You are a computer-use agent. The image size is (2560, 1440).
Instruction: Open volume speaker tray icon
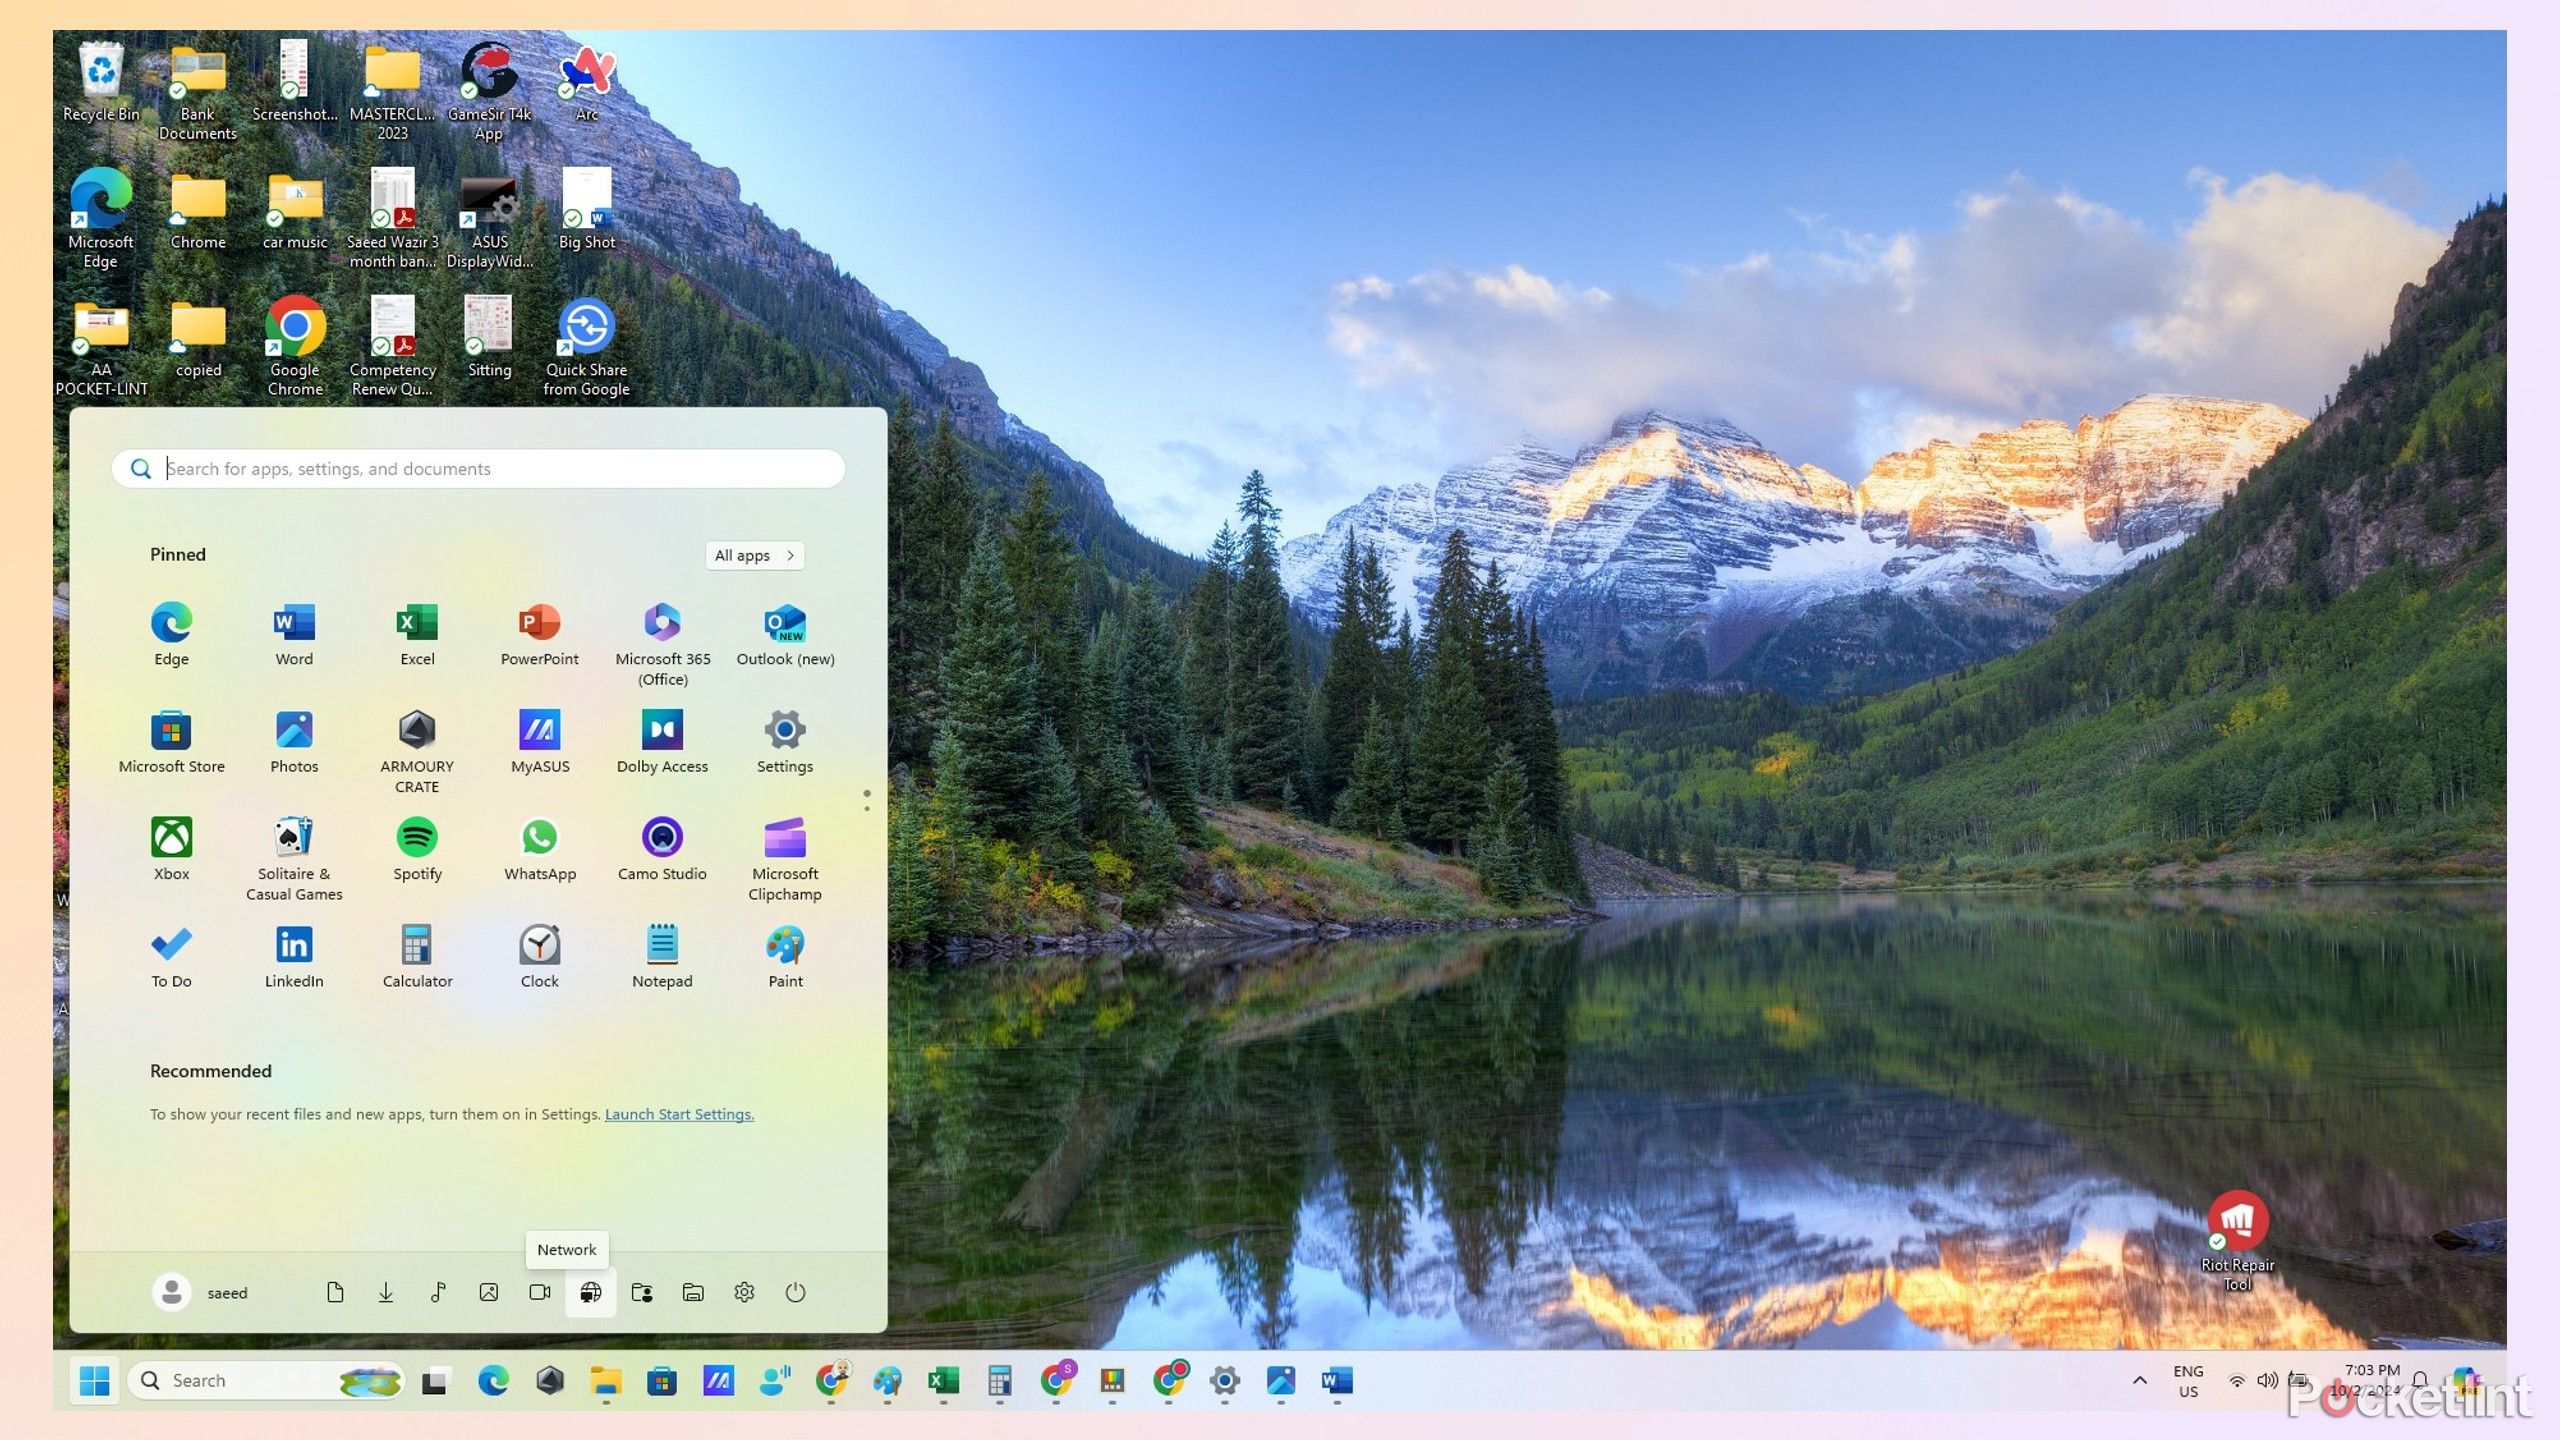pyautogui.click(x=2266, y=1381)
